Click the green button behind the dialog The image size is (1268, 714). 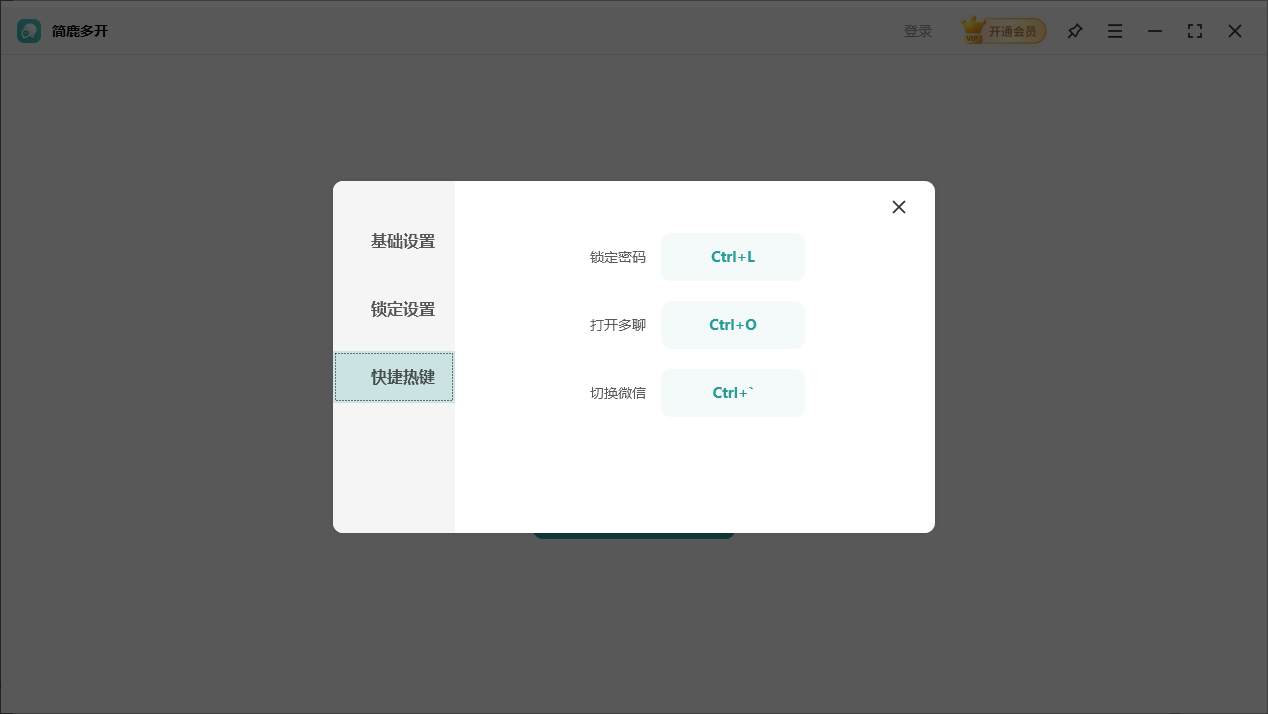[634, 530]
